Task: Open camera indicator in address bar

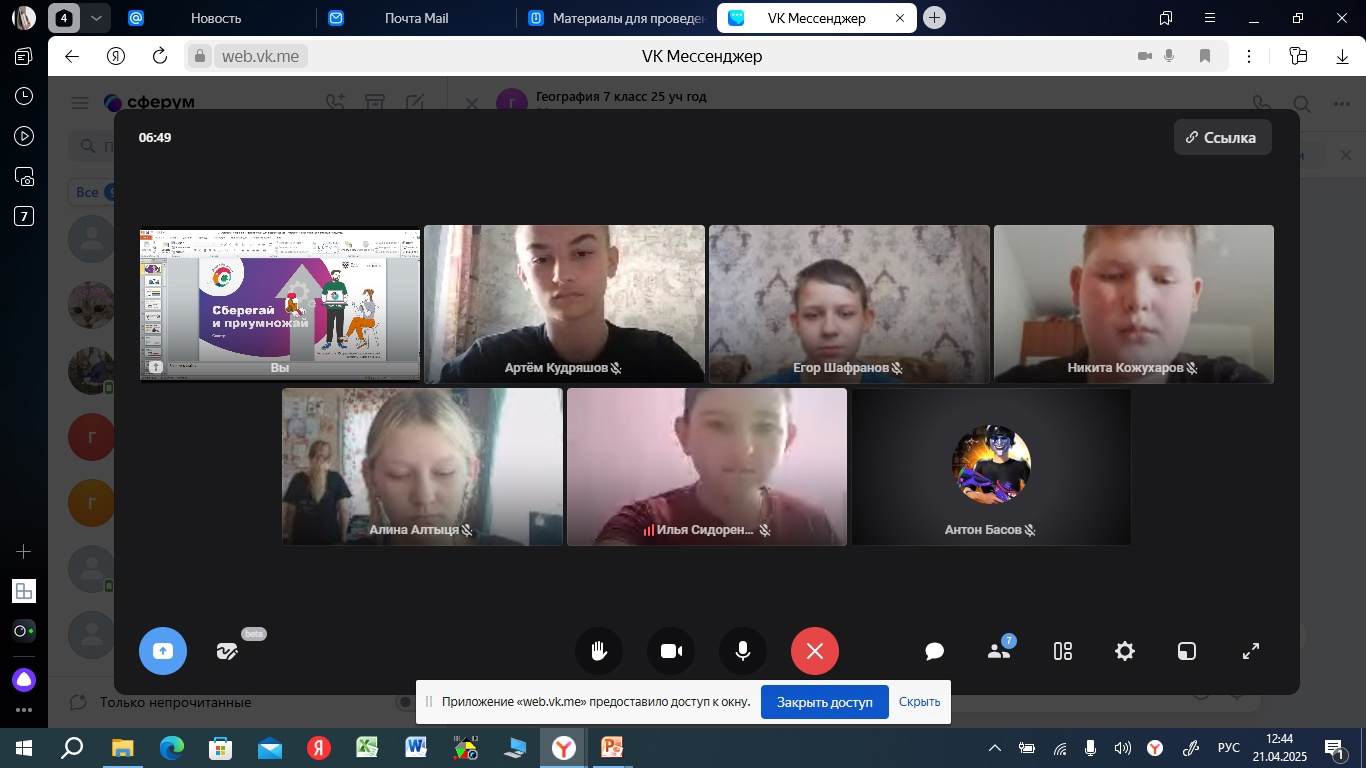Action: tap(1145, 56)
